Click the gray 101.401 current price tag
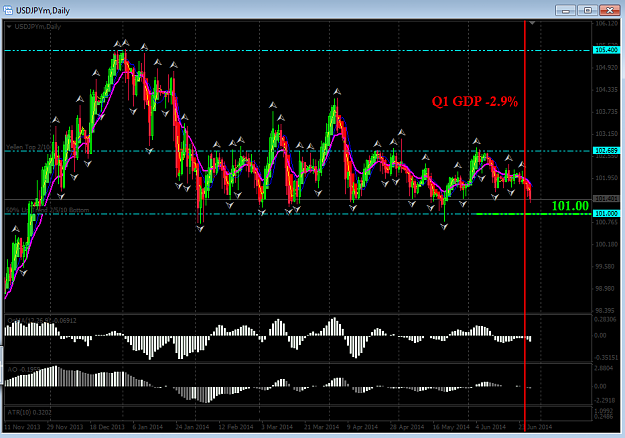Viewport: 625px width, 438px height. (x=606, y=198)
